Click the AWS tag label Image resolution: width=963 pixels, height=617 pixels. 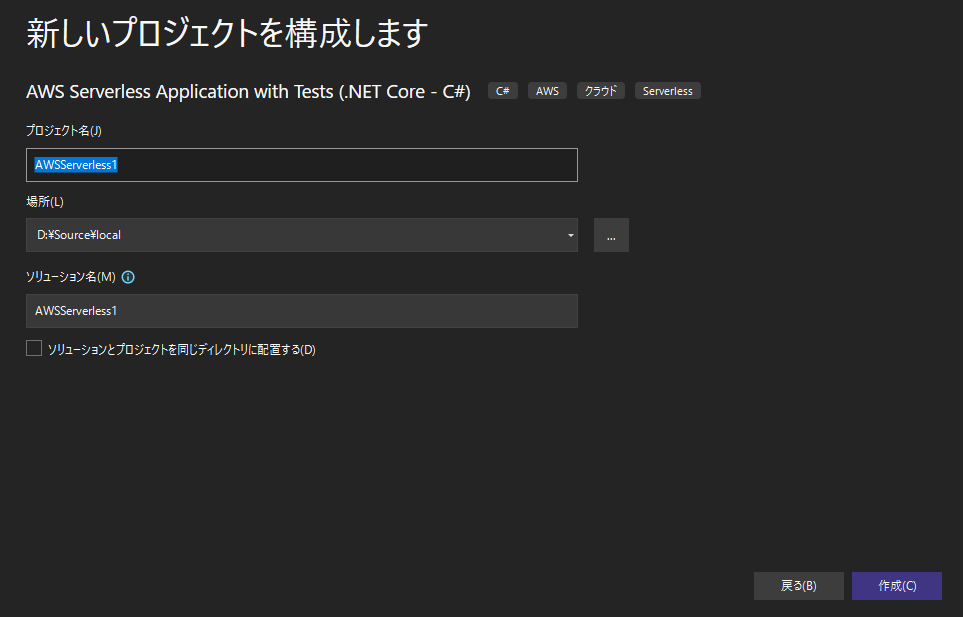(547, 91)
